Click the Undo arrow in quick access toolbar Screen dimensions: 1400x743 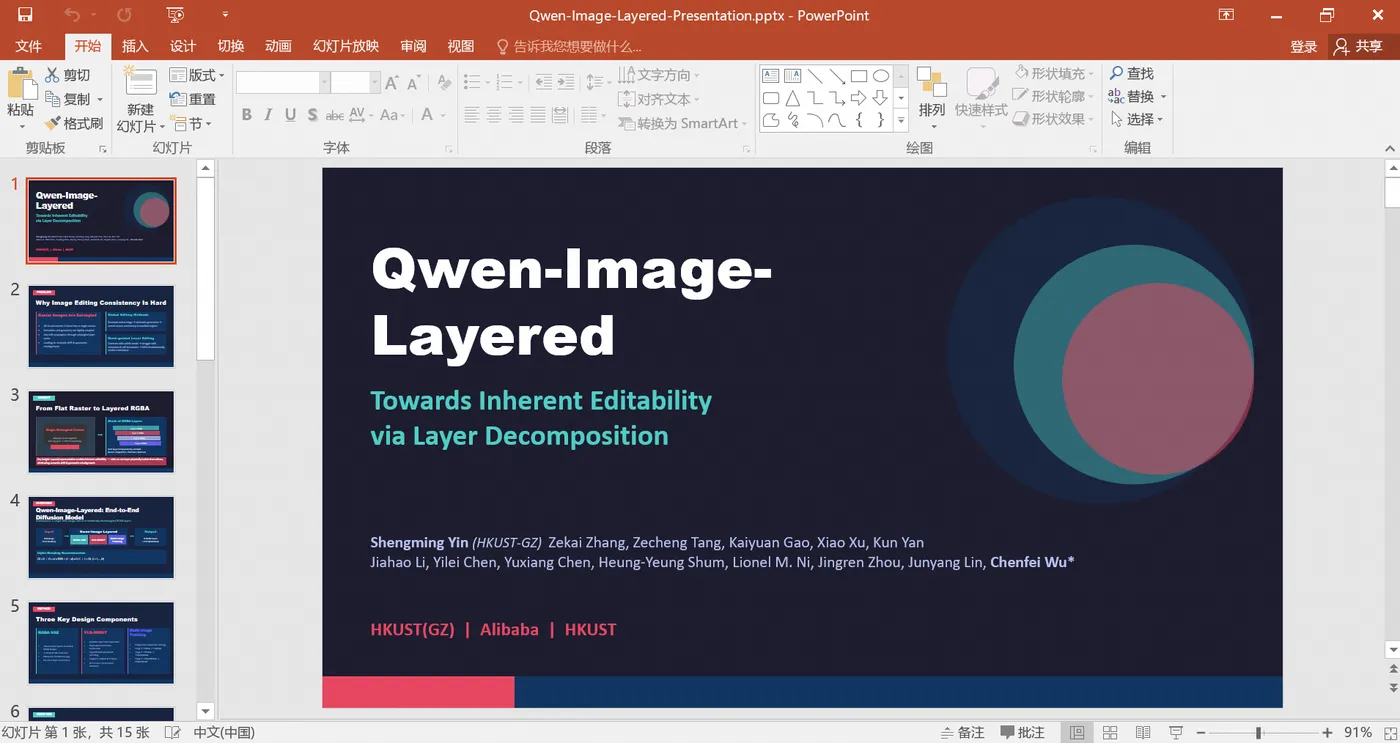click(x=72, y=15)
